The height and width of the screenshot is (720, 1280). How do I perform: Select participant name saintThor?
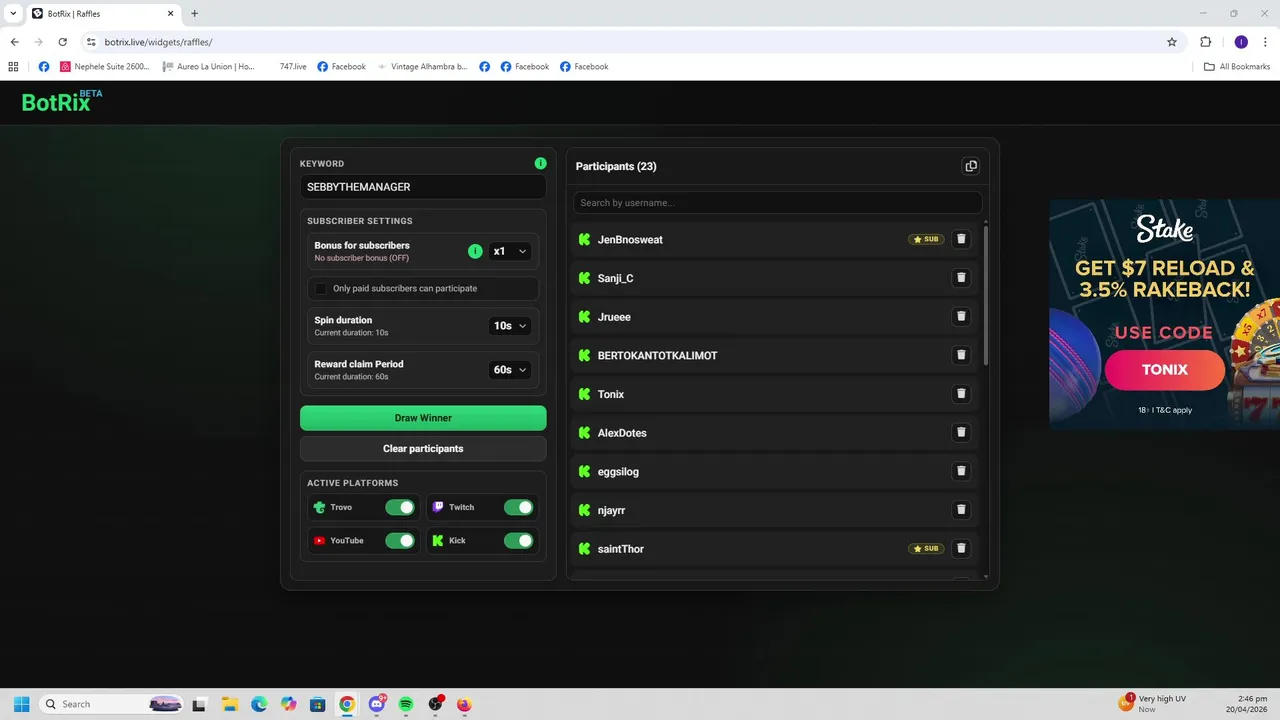pyautogui.click(x=621, y=549)
